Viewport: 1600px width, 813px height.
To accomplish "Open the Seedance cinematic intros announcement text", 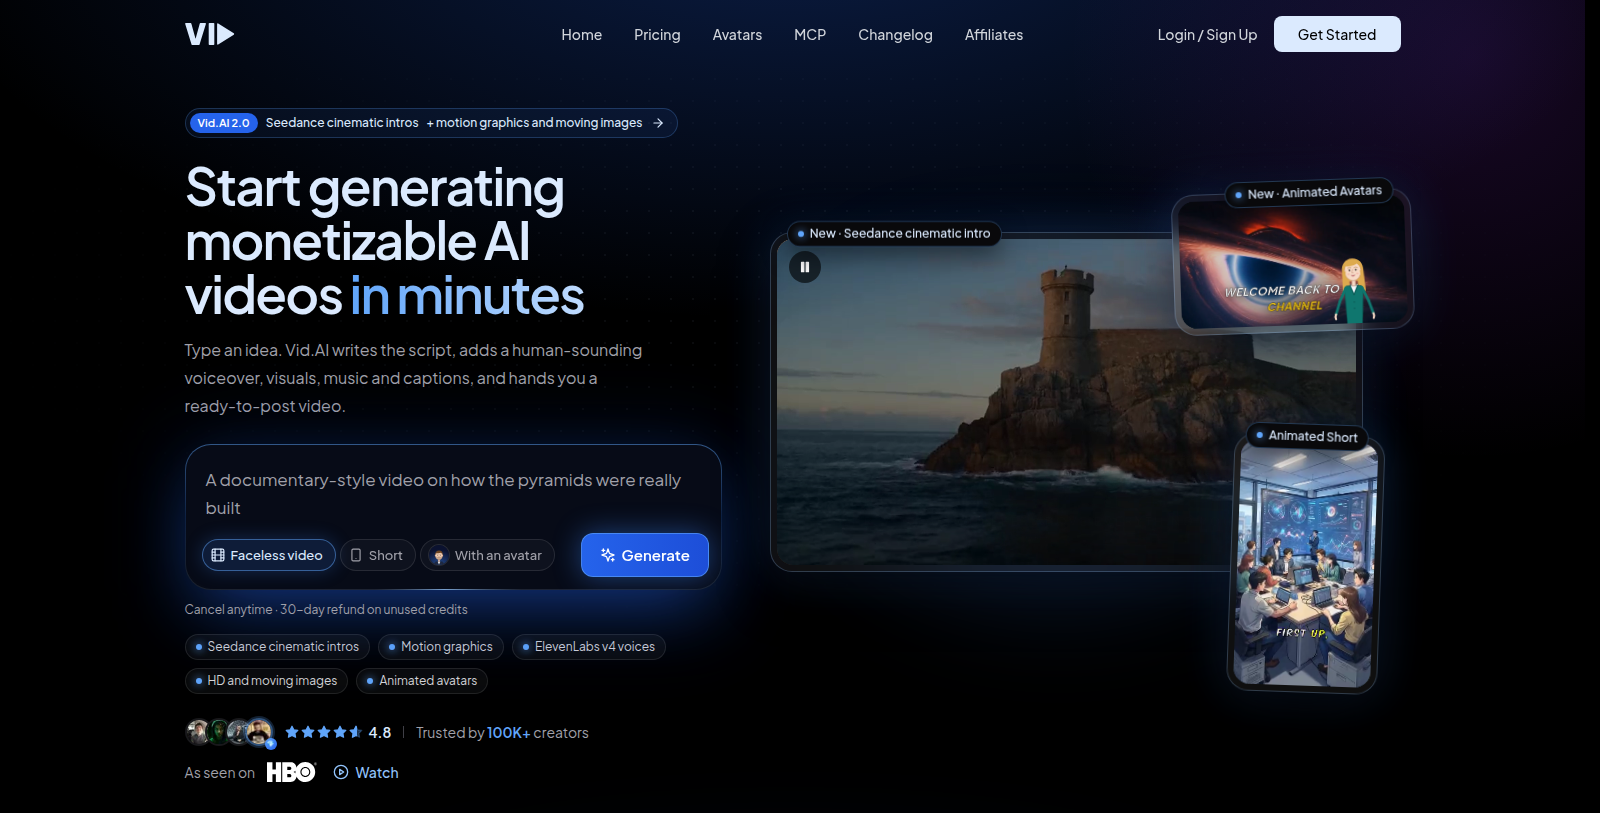I will point(342,123).
